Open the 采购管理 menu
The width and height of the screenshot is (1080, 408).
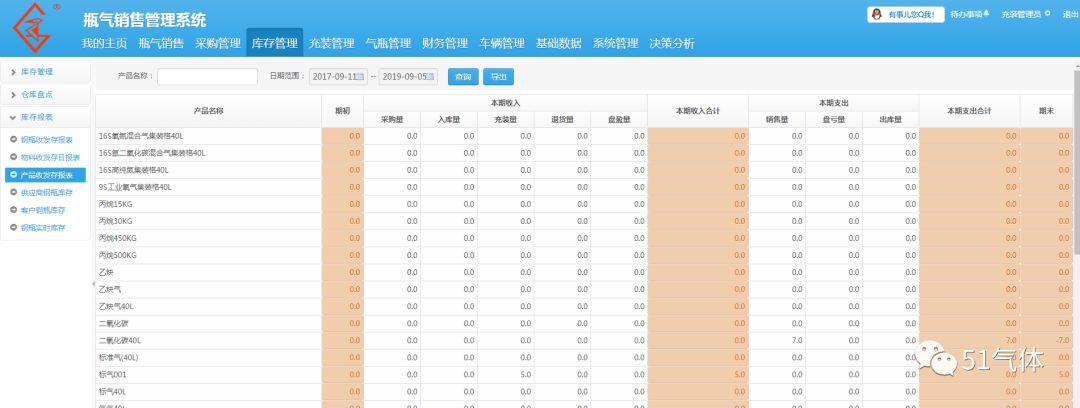217,43
